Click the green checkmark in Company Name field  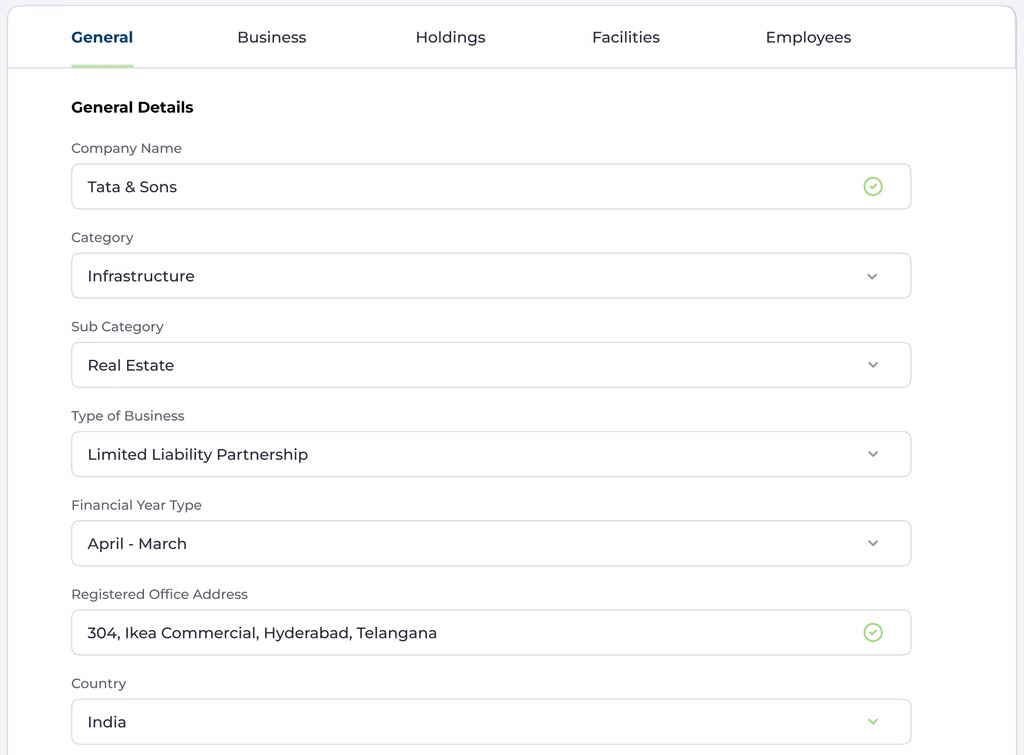tap(873, 187)
